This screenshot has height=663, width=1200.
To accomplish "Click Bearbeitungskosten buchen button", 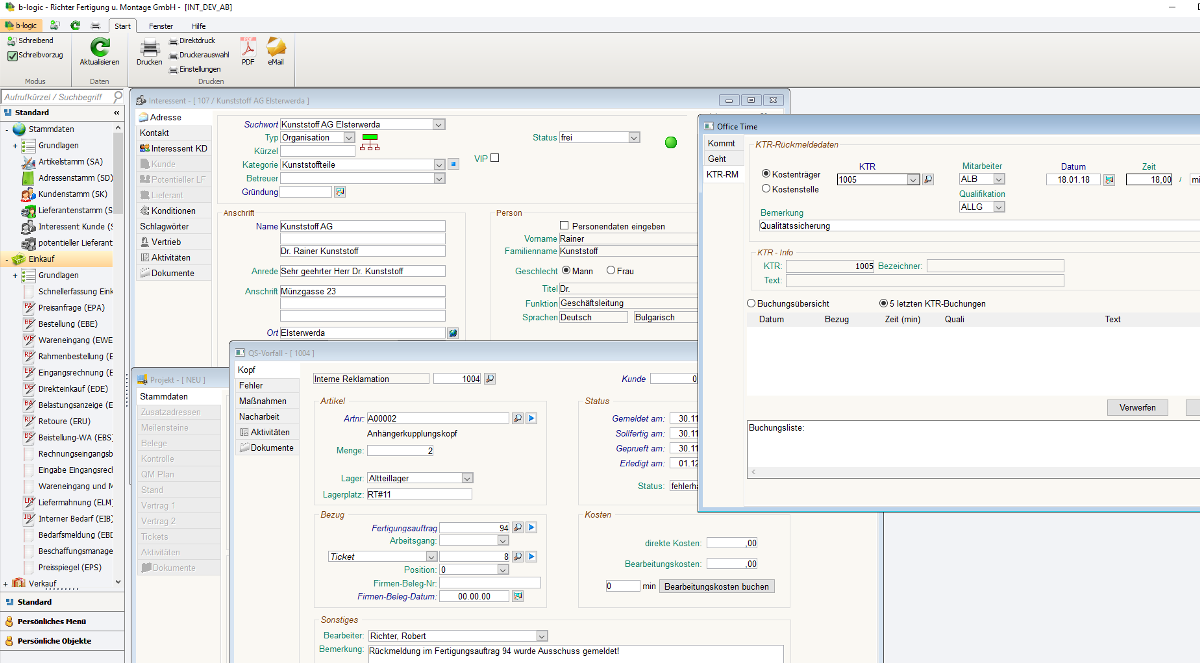I will point(716,586).
